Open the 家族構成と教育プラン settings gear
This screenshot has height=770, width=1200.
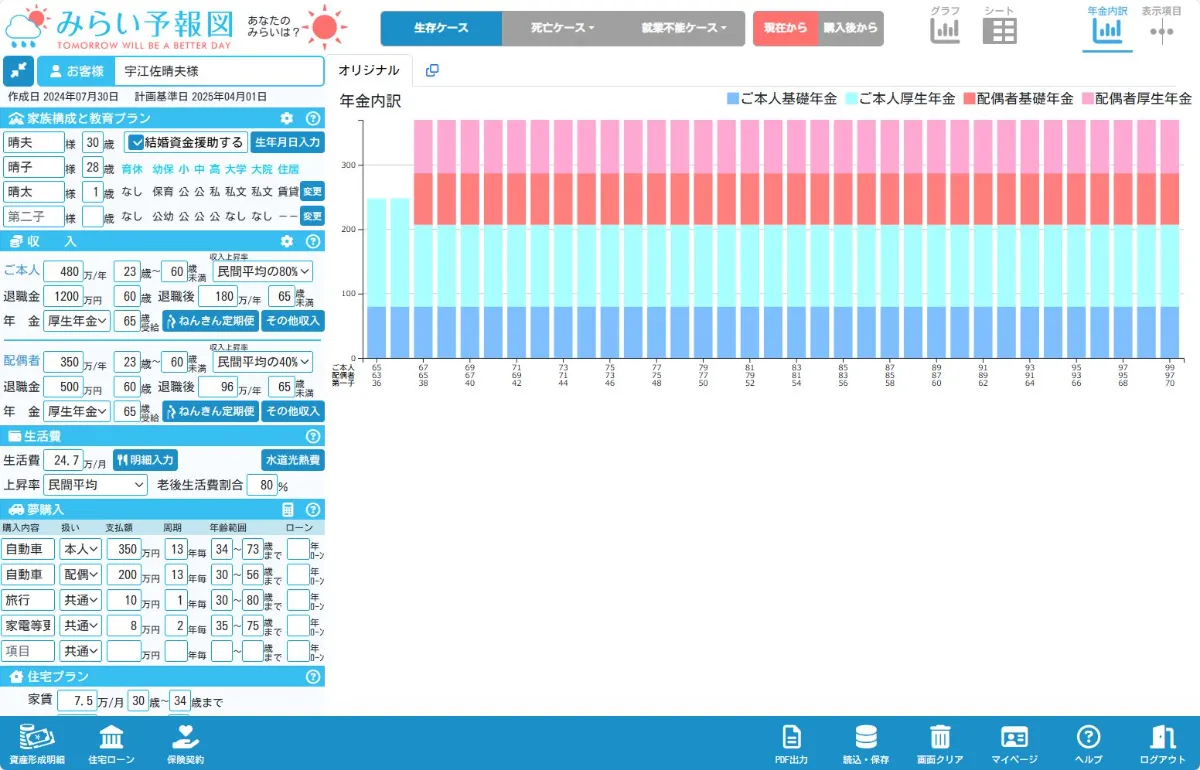click(287, 118)
